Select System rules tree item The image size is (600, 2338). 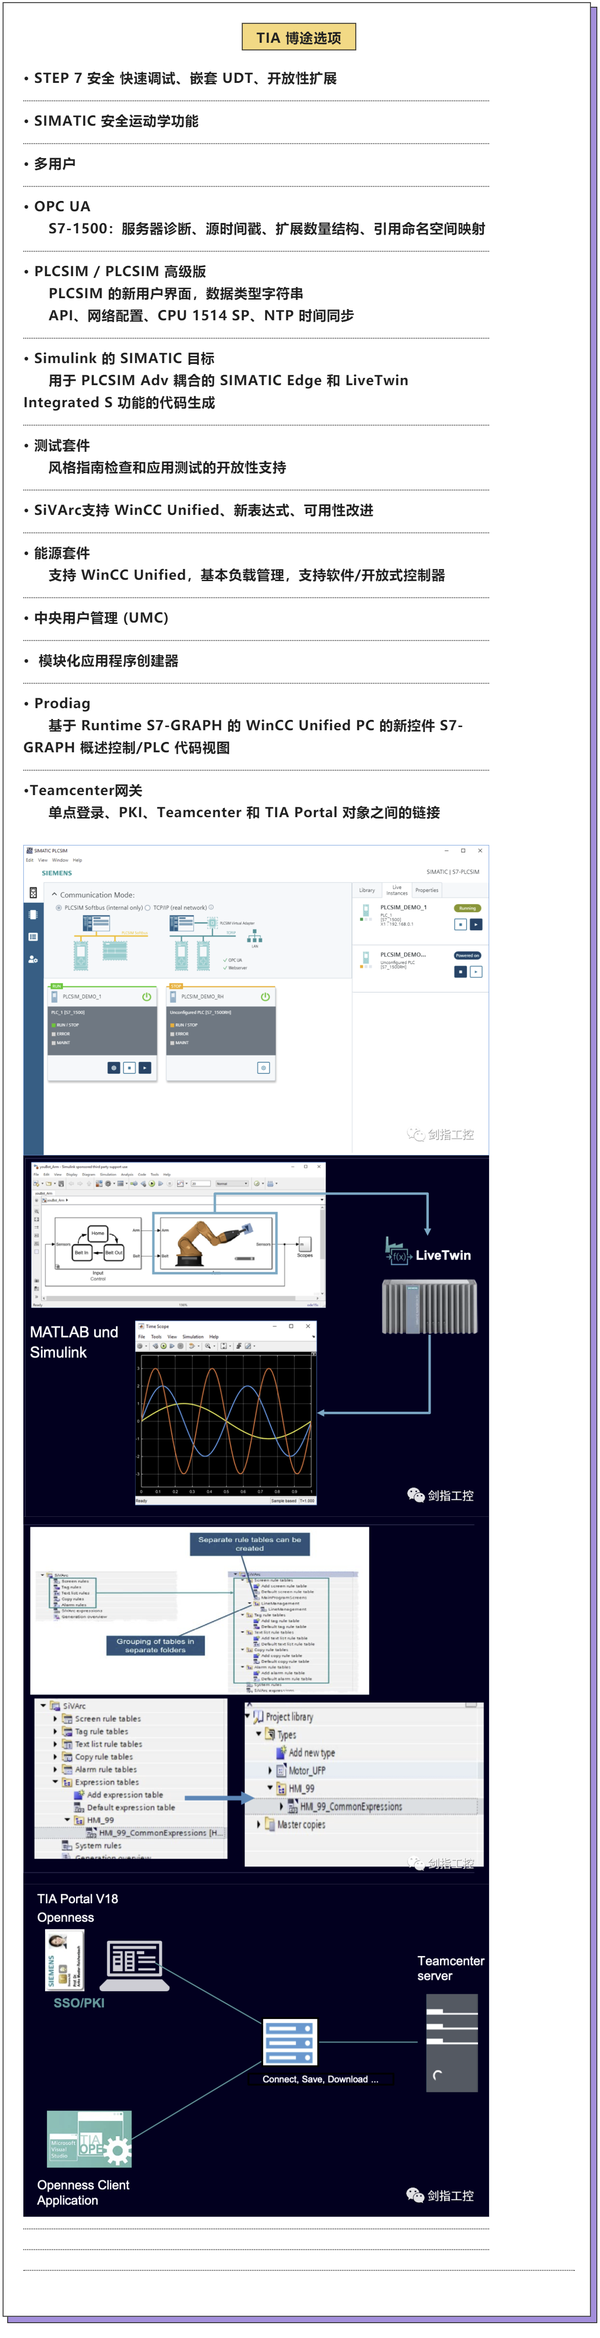tap(98, 1846)
